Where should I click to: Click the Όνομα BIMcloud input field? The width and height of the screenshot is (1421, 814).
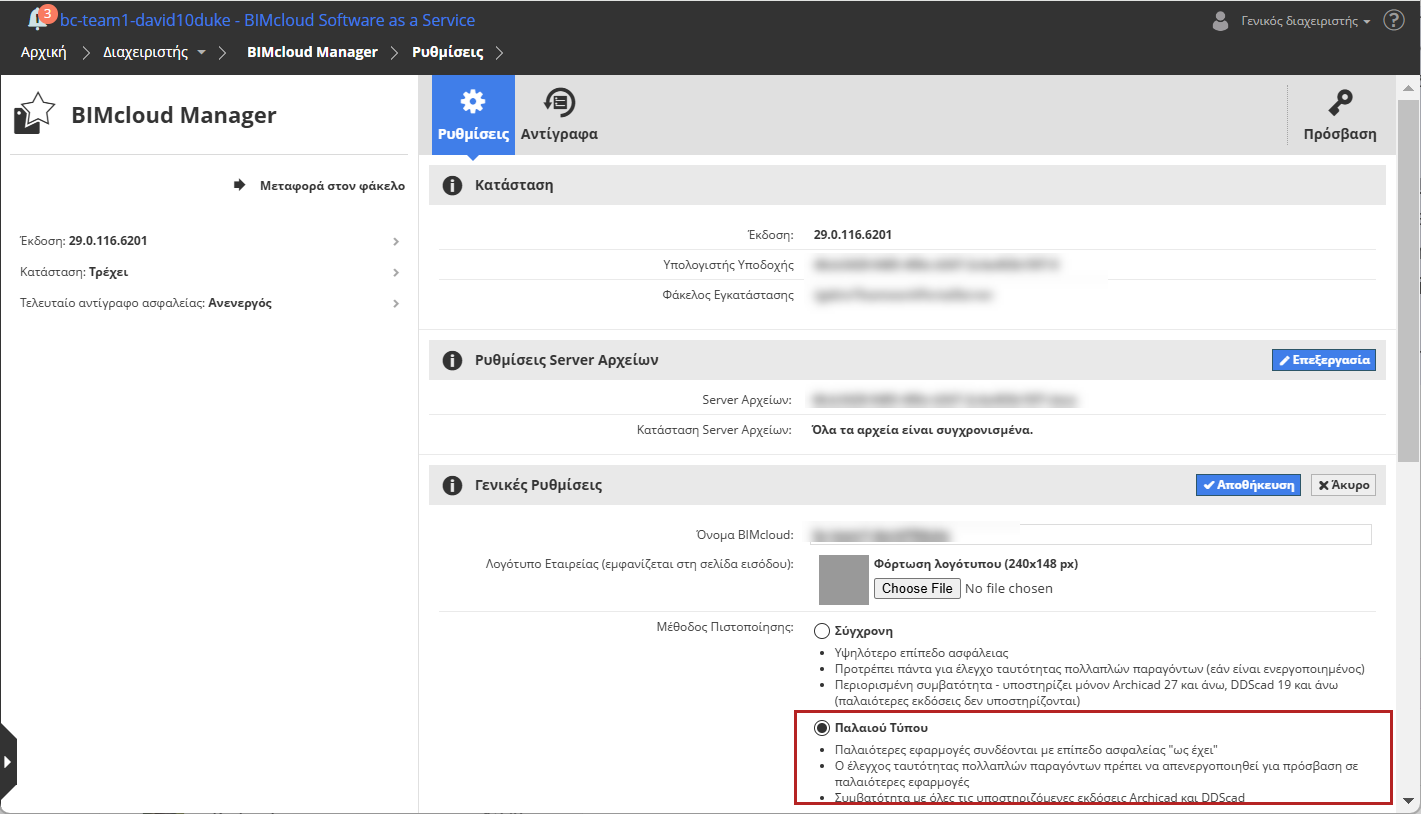pyautogui.click(x=1090, y=535)
